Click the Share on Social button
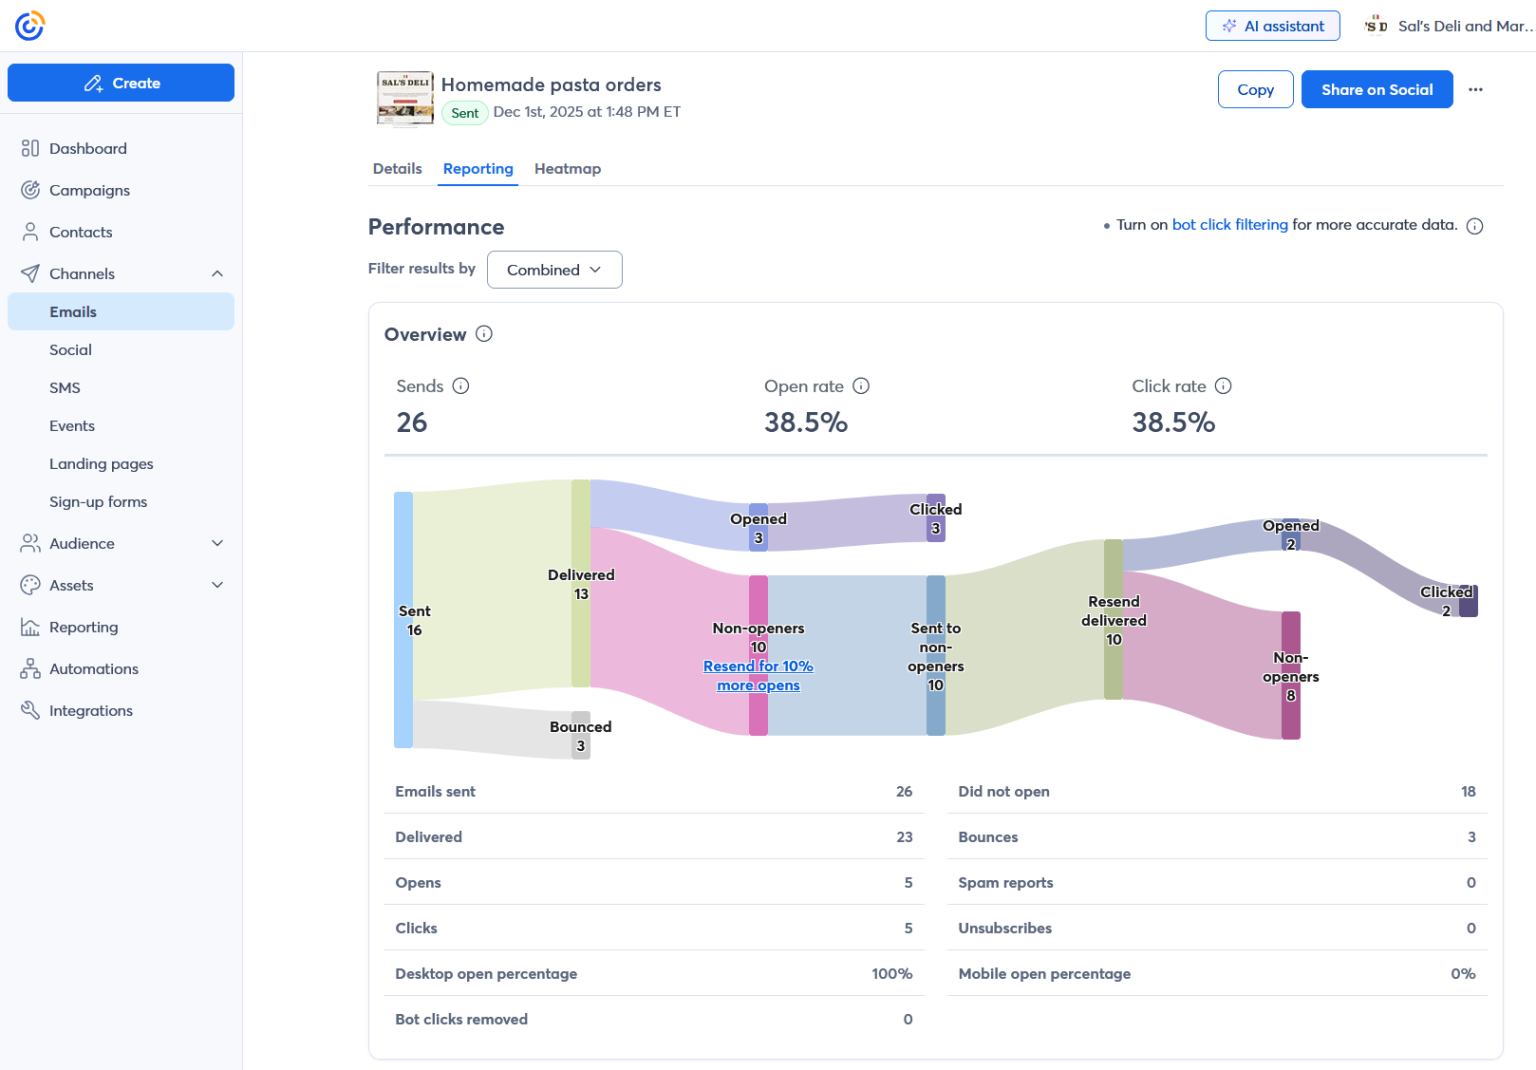Image resolution: width=1536 pixels, height=1070 pixels. (x=1376, y=90)
